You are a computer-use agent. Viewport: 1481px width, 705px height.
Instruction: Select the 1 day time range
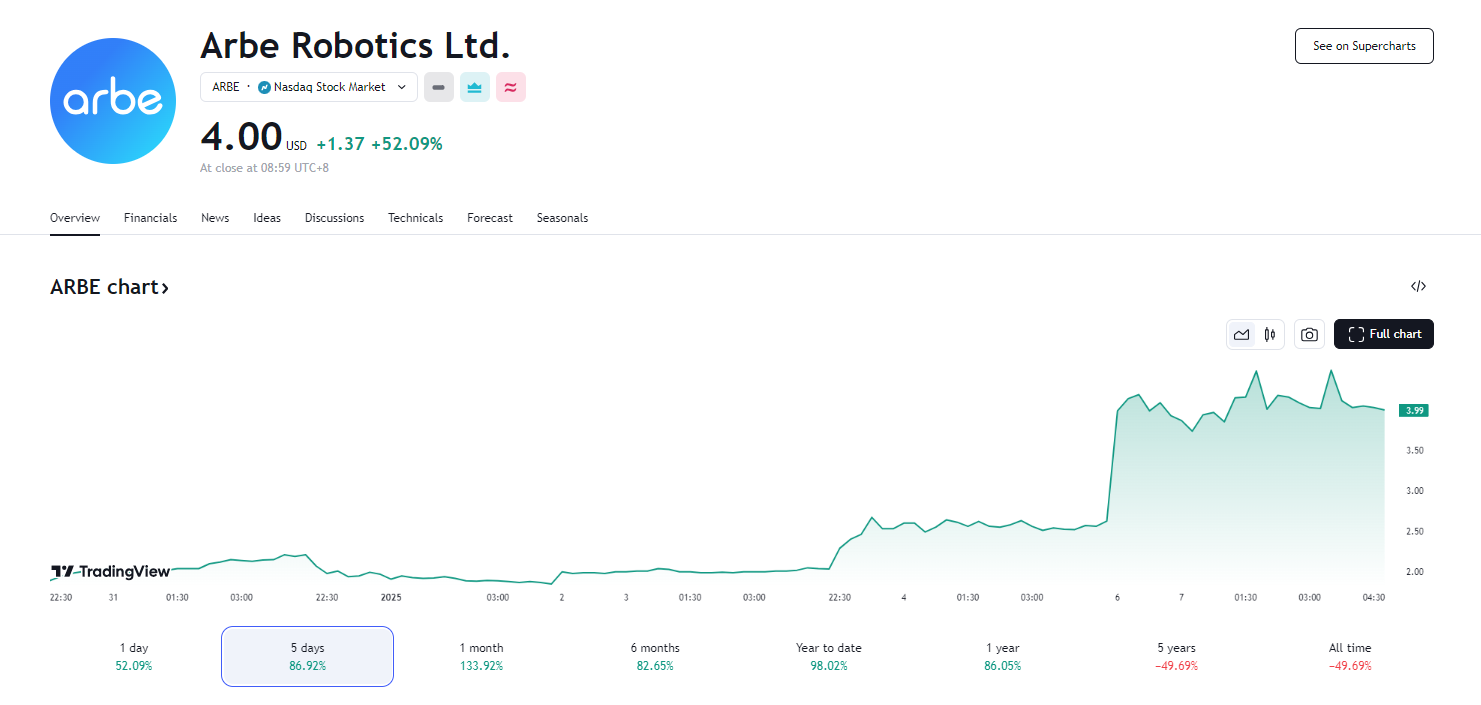point(133,656)
